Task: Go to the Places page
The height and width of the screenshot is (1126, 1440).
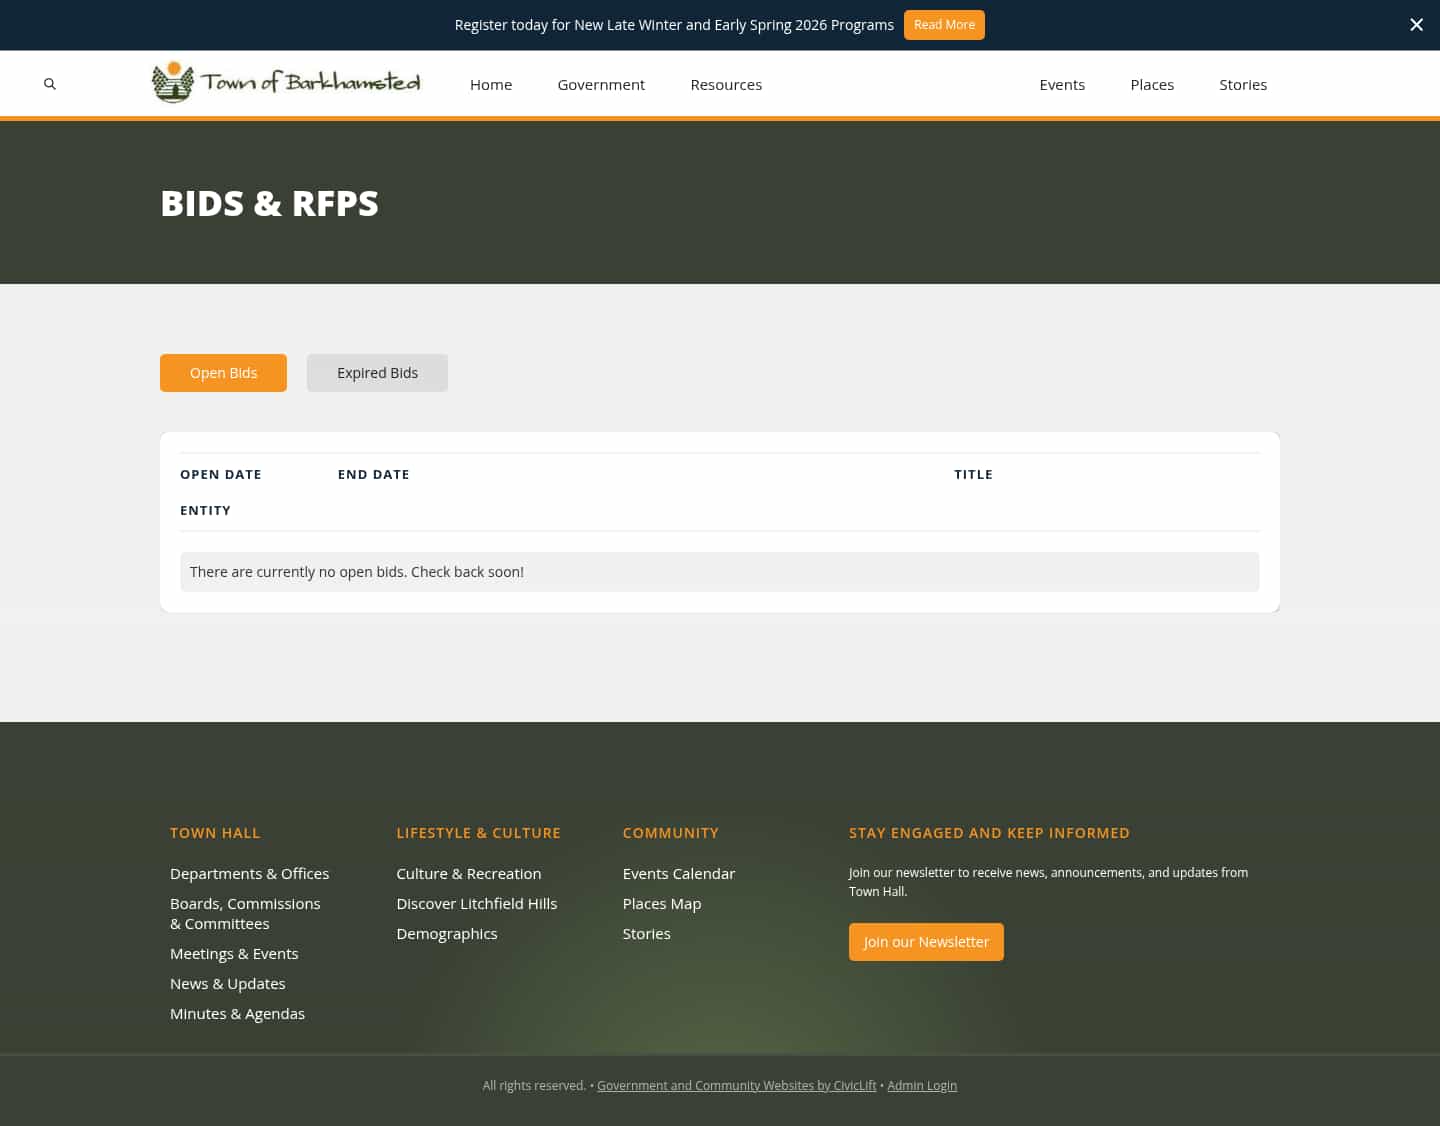Action: point(1152,84)
